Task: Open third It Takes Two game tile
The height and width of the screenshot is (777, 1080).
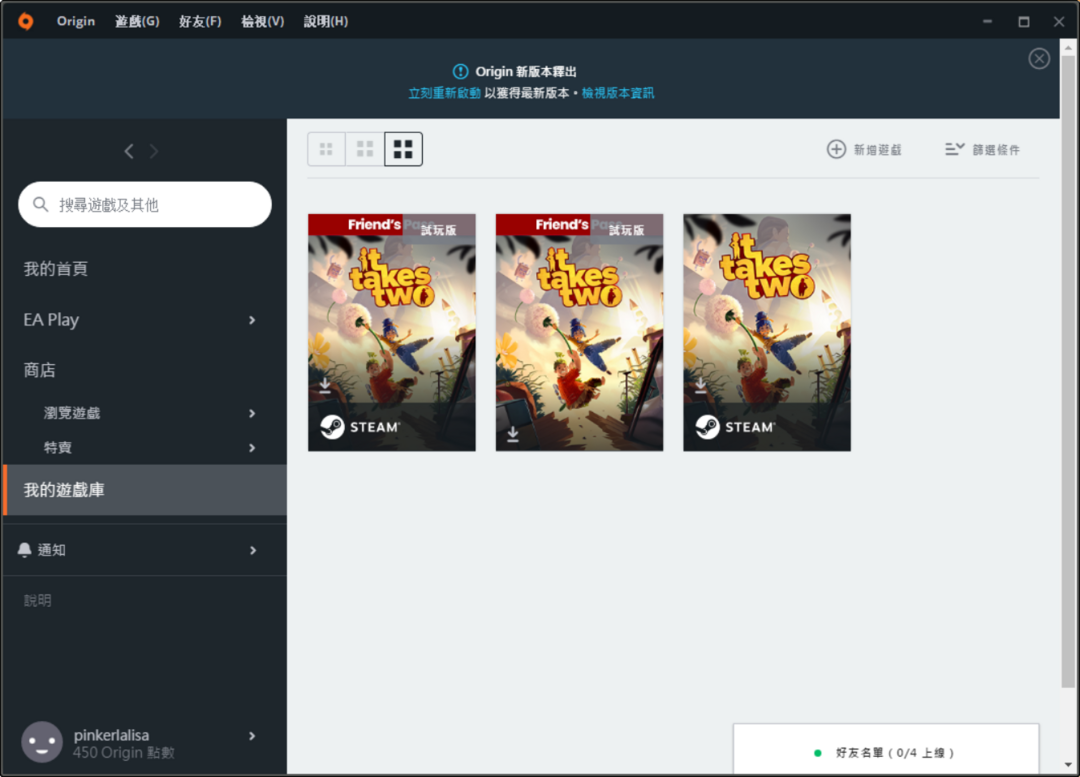Action: click(767, 333)
